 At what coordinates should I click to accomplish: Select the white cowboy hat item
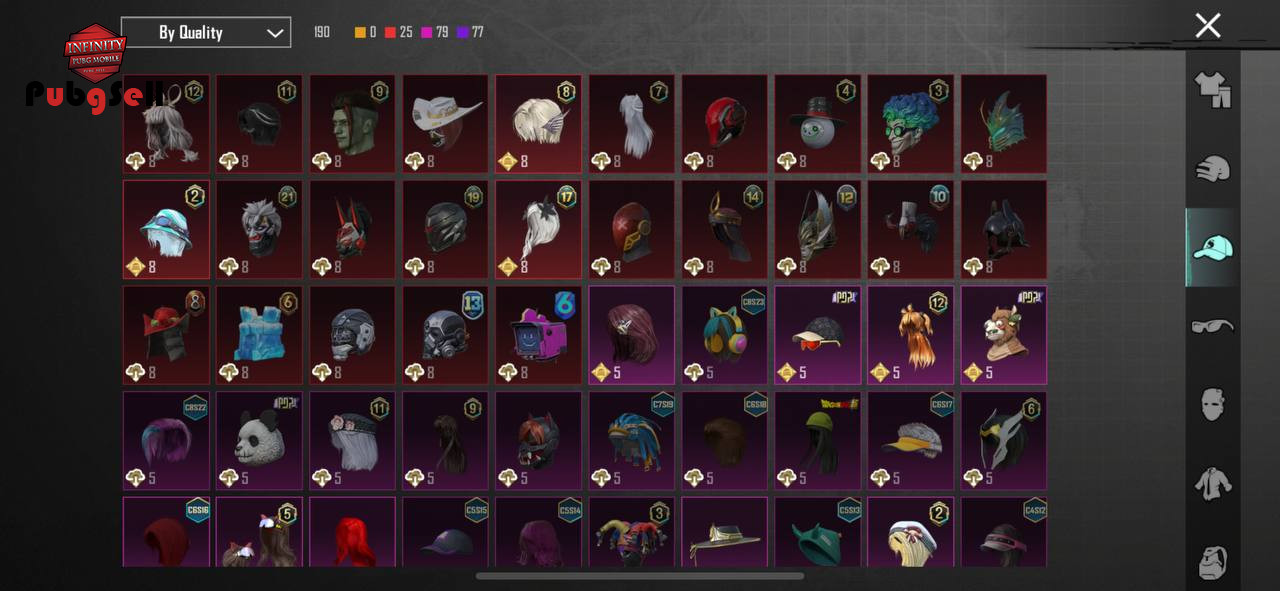[x=445, y=124]
